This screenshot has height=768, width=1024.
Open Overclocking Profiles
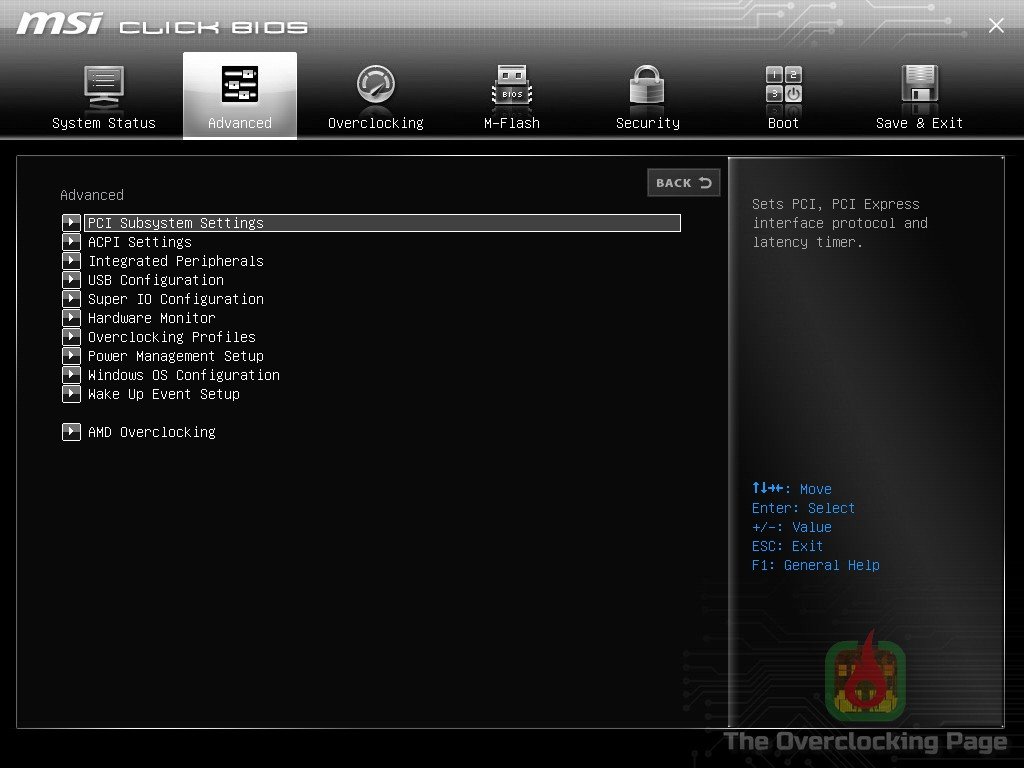point(171,336)
